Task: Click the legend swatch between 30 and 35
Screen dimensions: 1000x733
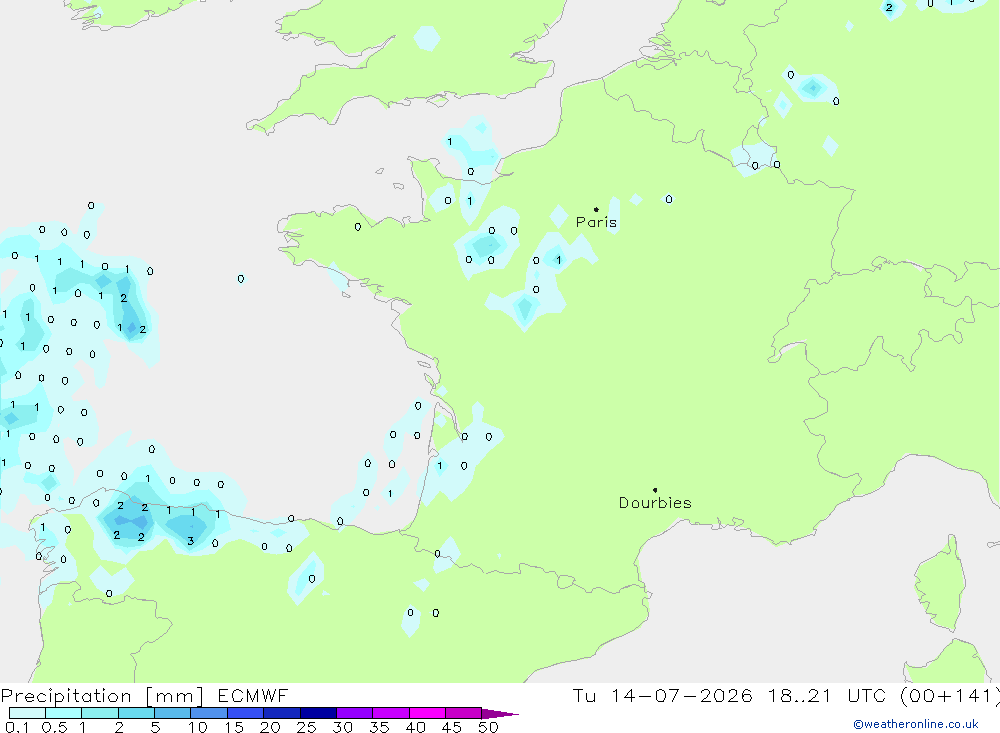Action: pyautogui.click(x=354, y=713)
